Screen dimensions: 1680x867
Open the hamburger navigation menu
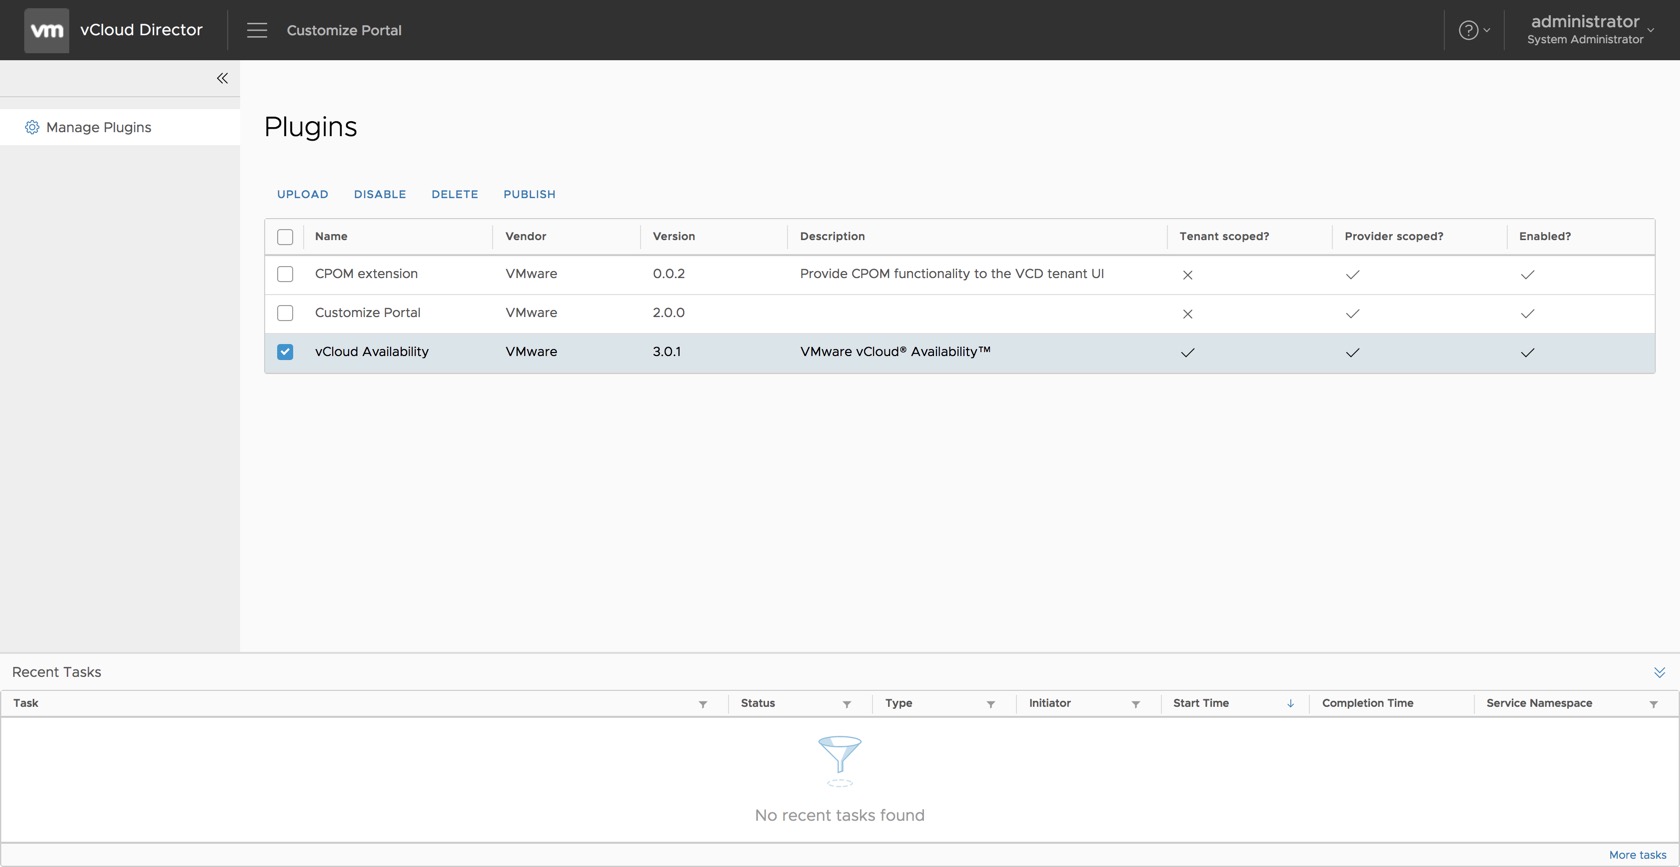pyautogui.click(x=257, y=30)
